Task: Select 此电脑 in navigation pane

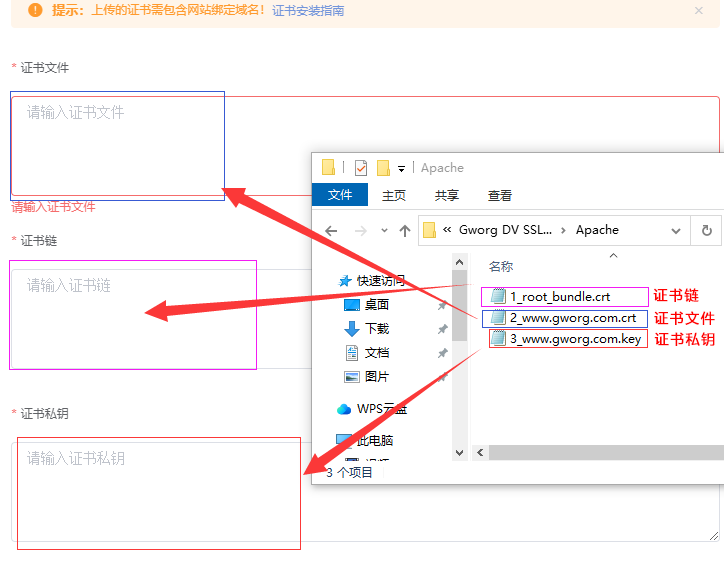Action: point(374,440)
